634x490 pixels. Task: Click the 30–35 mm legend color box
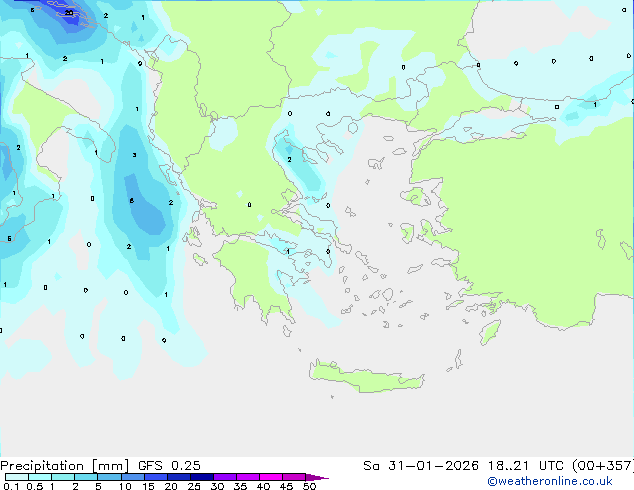225,477
